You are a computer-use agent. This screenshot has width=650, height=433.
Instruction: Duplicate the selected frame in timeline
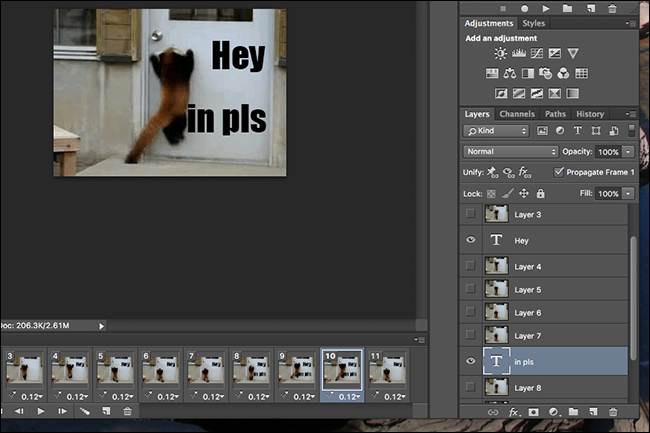point(106,411)
